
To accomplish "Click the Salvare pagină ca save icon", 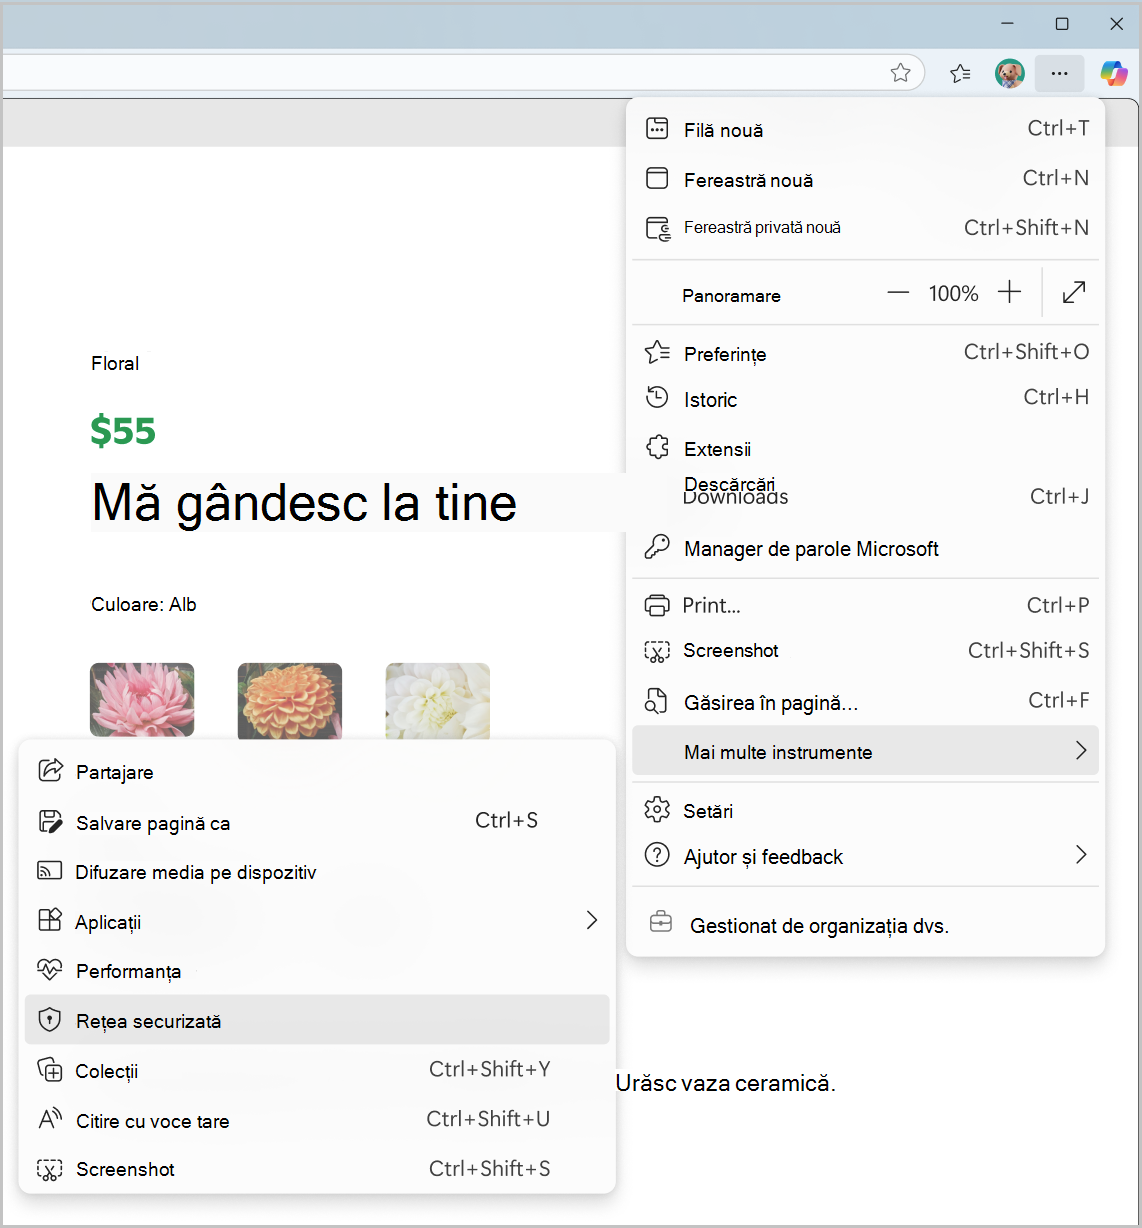I will point(50,821).
